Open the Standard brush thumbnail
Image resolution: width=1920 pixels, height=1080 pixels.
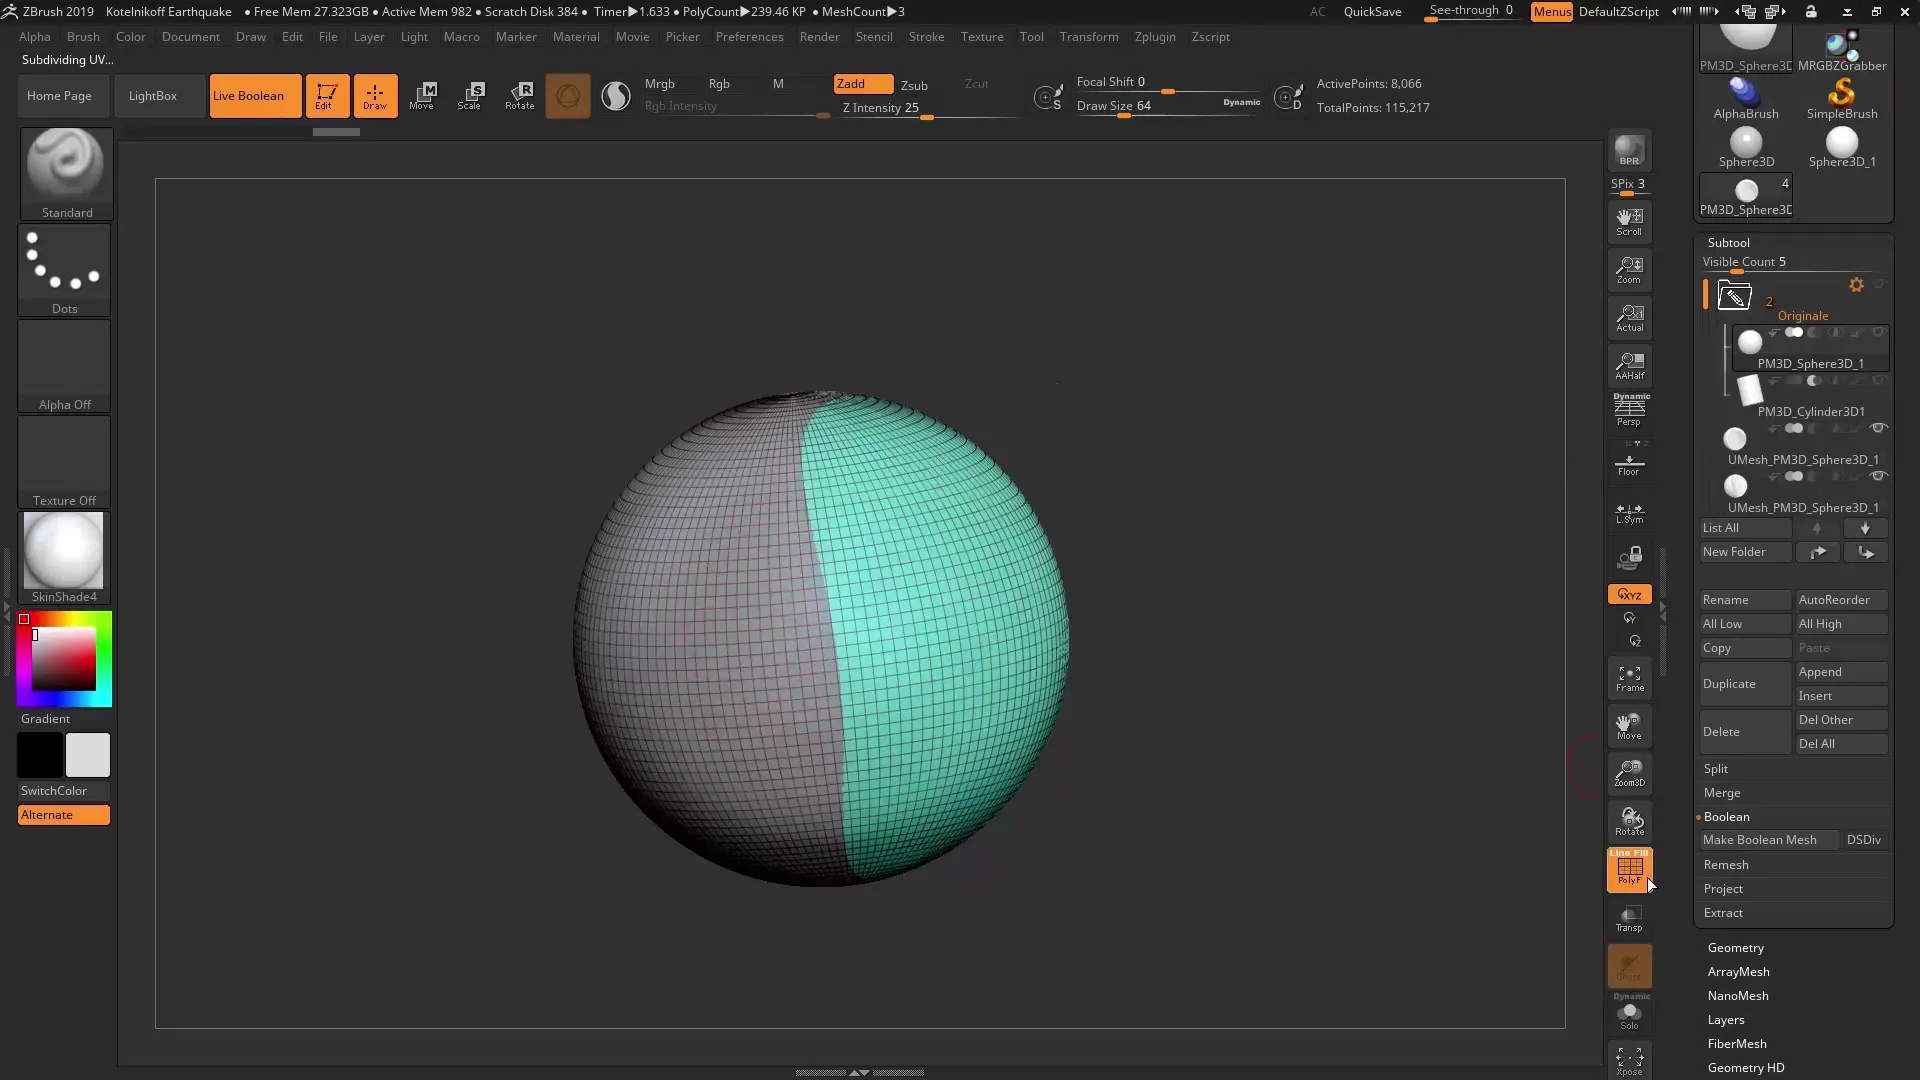66,173
